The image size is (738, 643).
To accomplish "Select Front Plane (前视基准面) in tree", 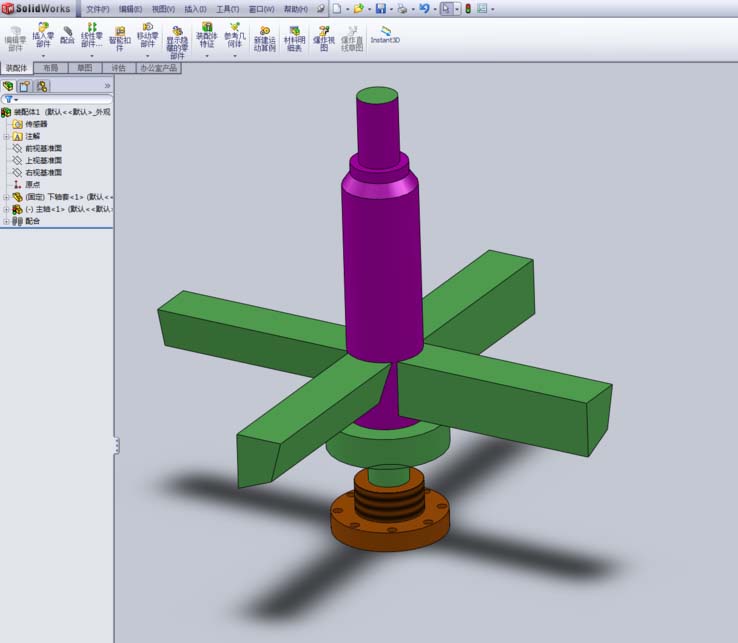I will (37, 148).
